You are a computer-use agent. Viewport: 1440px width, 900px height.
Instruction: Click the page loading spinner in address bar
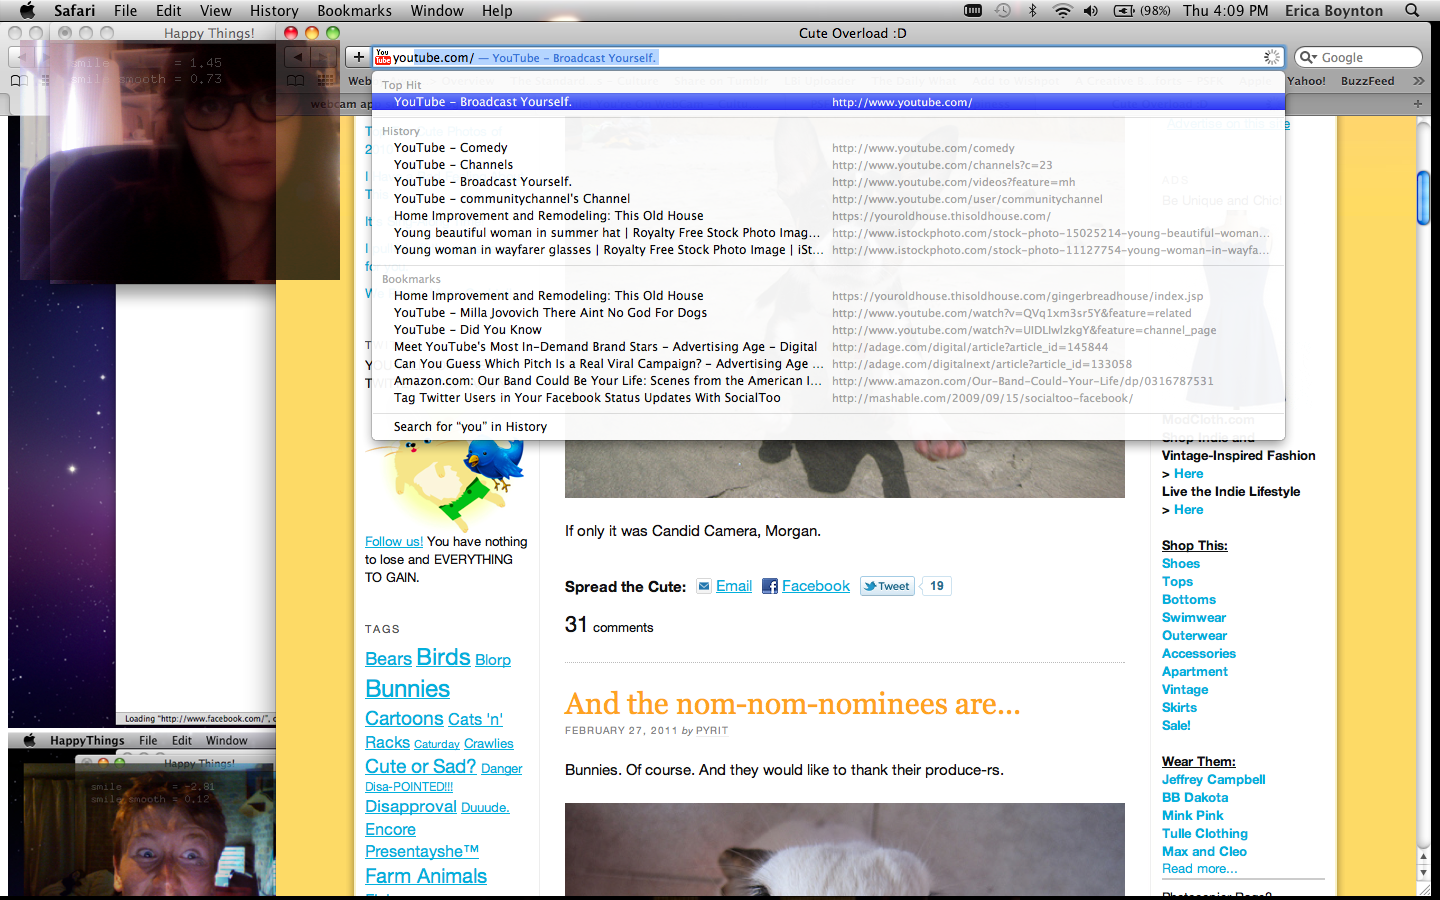(1271, 57)
